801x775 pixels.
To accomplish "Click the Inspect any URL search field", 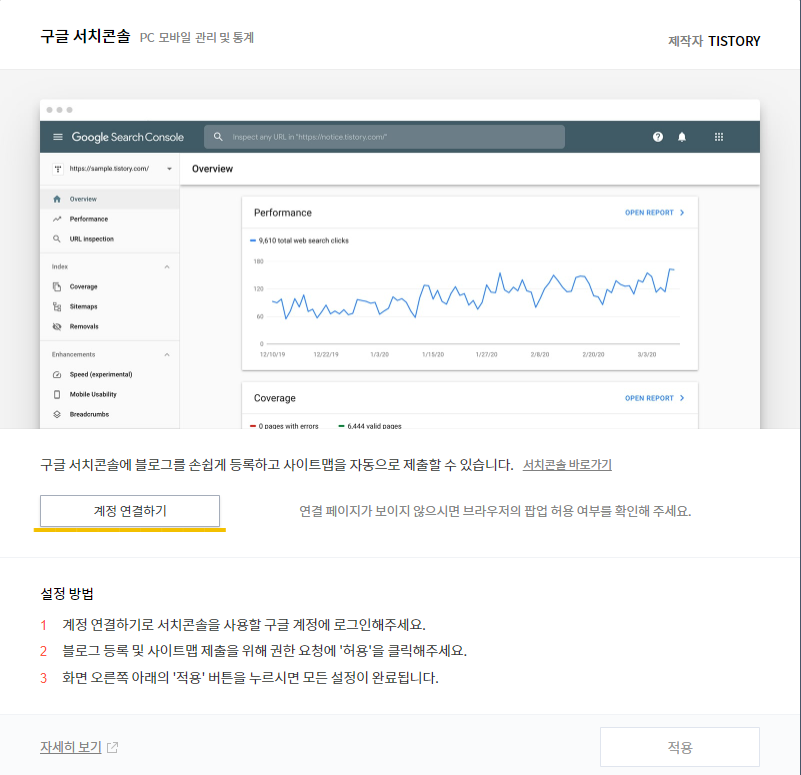I will tap(384, 137).
